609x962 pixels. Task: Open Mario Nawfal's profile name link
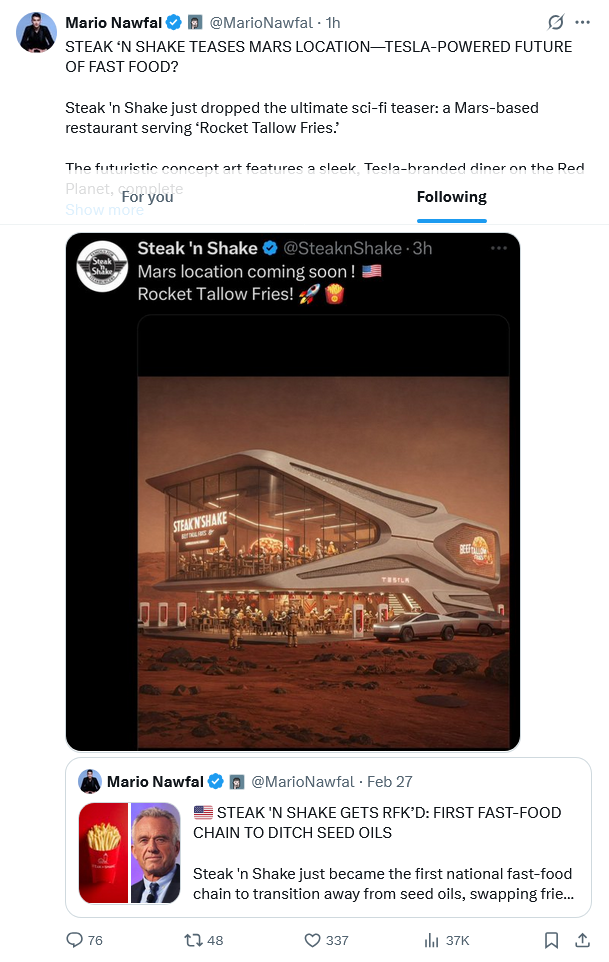(x=108, y=22)
